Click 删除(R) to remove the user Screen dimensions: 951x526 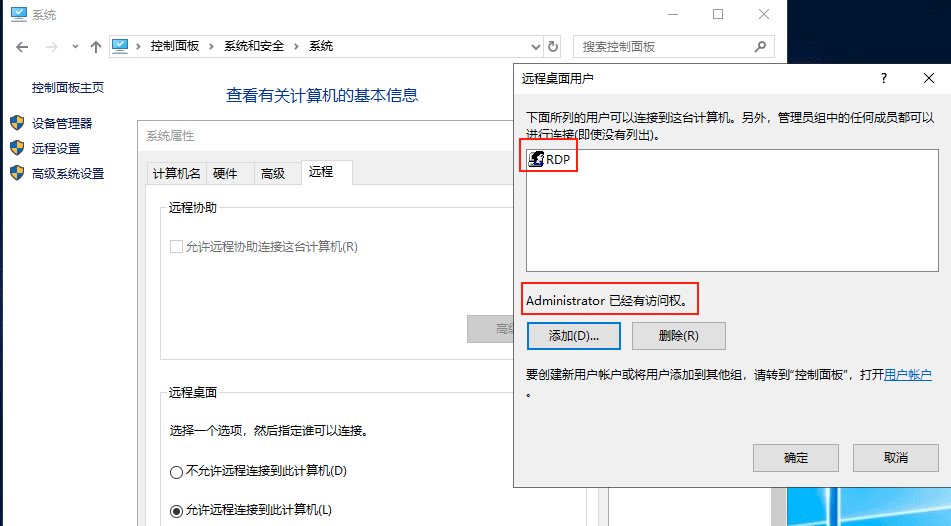pos(679,336)
